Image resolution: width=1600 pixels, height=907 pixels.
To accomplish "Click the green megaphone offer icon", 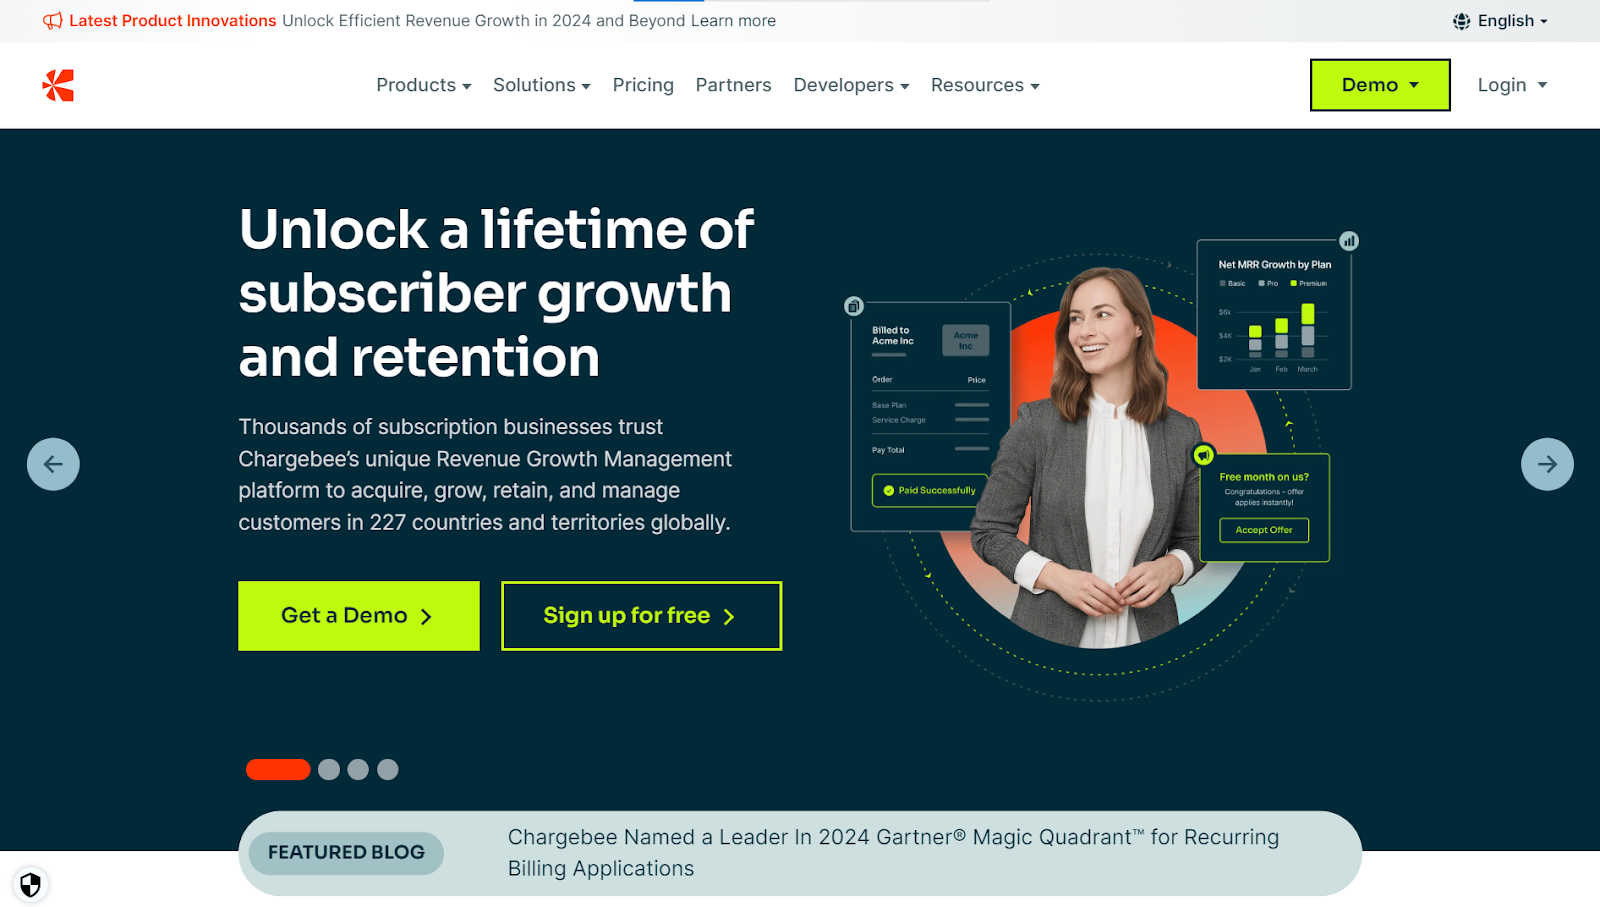I will coord(1204,455).
